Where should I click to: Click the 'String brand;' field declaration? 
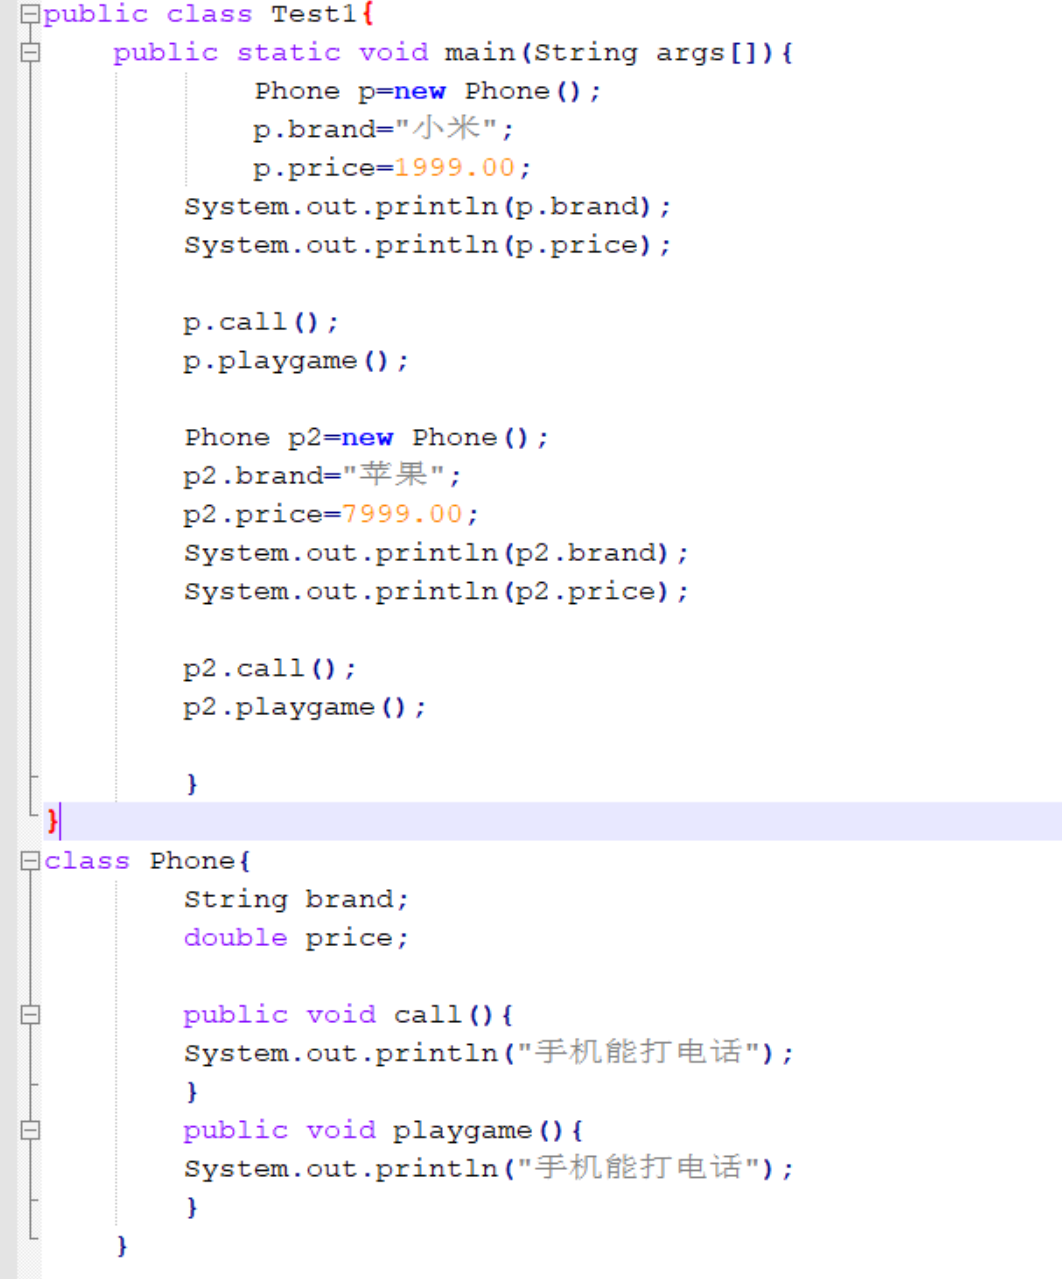coord(296,899)
